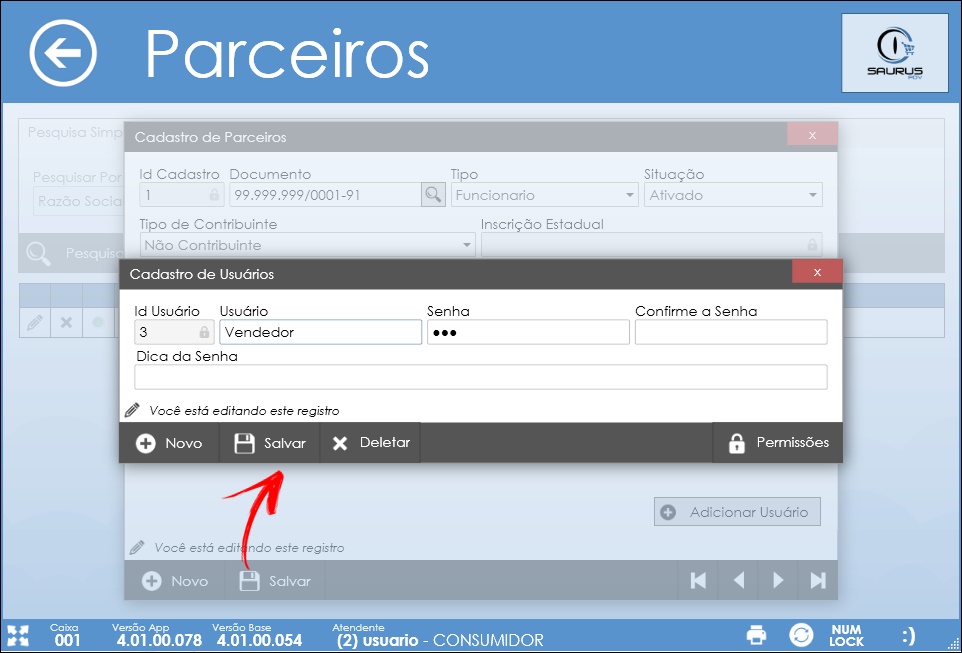
Task: Click the pencil edit icon in the results row
Action: coord(35,322)
